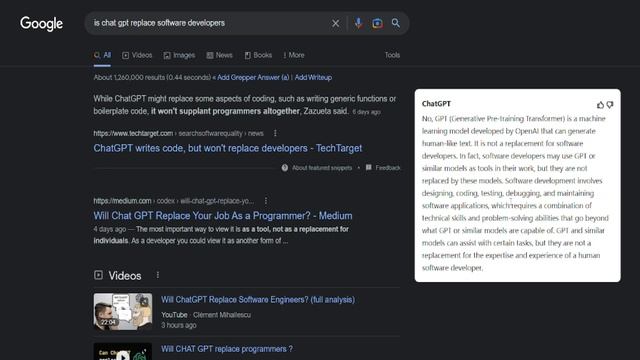The height and width of the screenshot is (360, 640).
Task: Open ChatGPT writes code TechTarget result
Action: [x=228, y=148]
